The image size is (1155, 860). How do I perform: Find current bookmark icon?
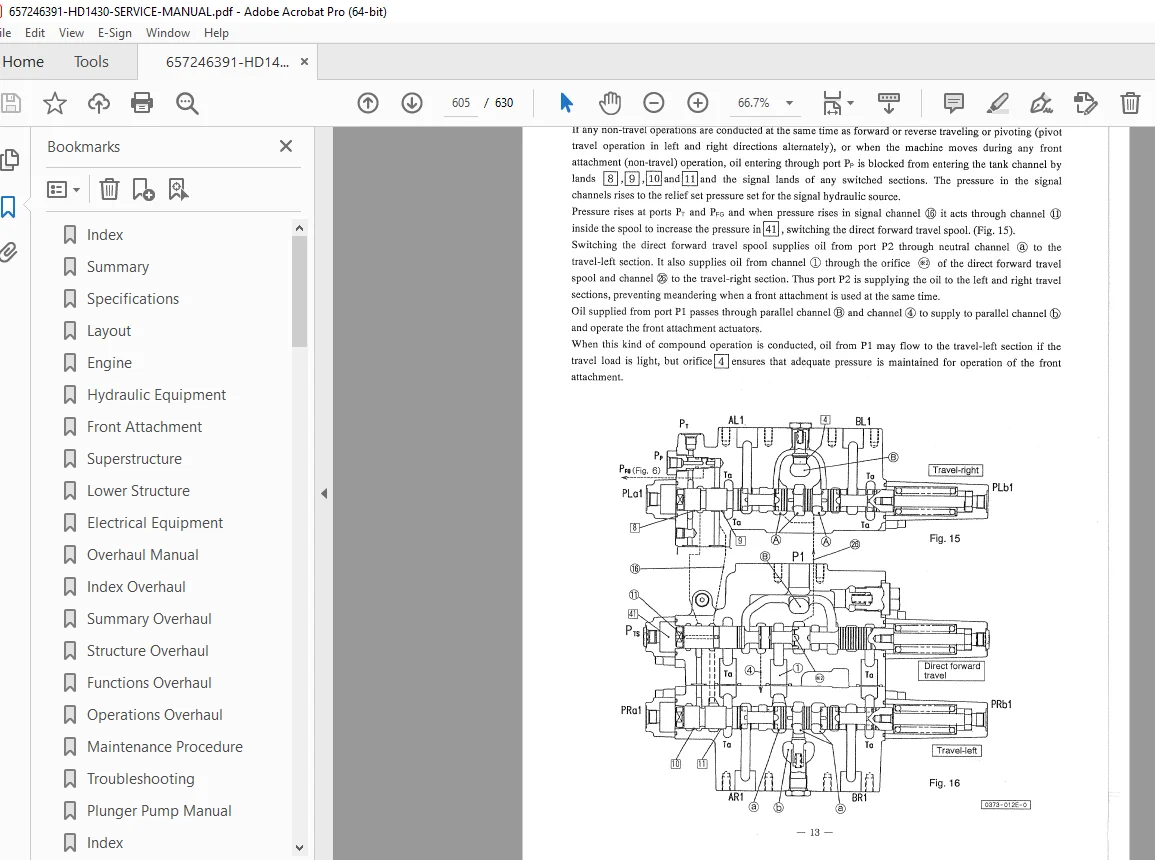(x=178, y=190)
